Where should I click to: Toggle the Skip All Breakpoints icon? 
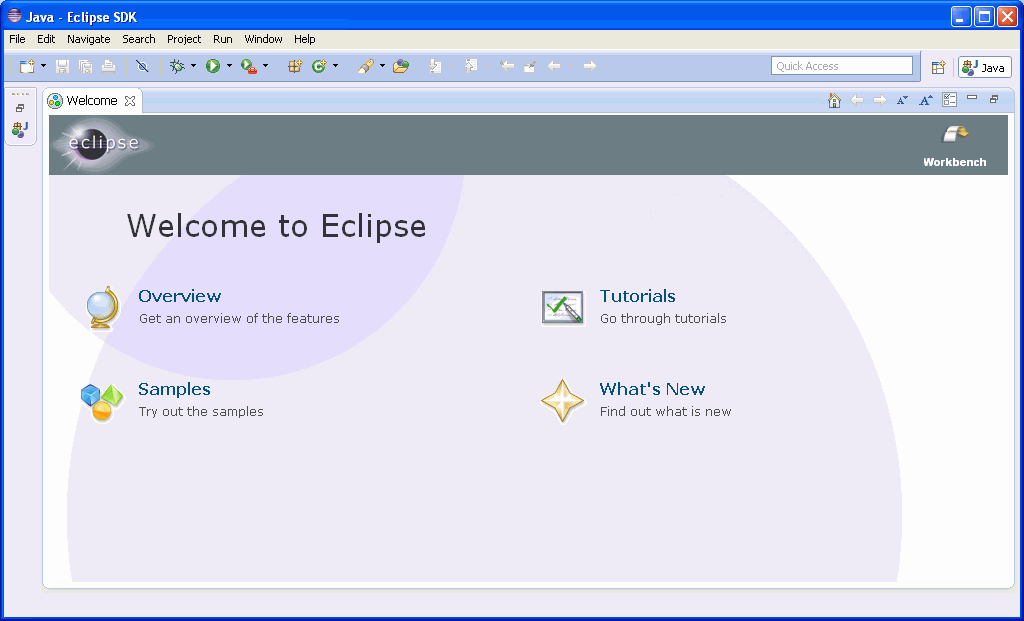pos(142,66)
